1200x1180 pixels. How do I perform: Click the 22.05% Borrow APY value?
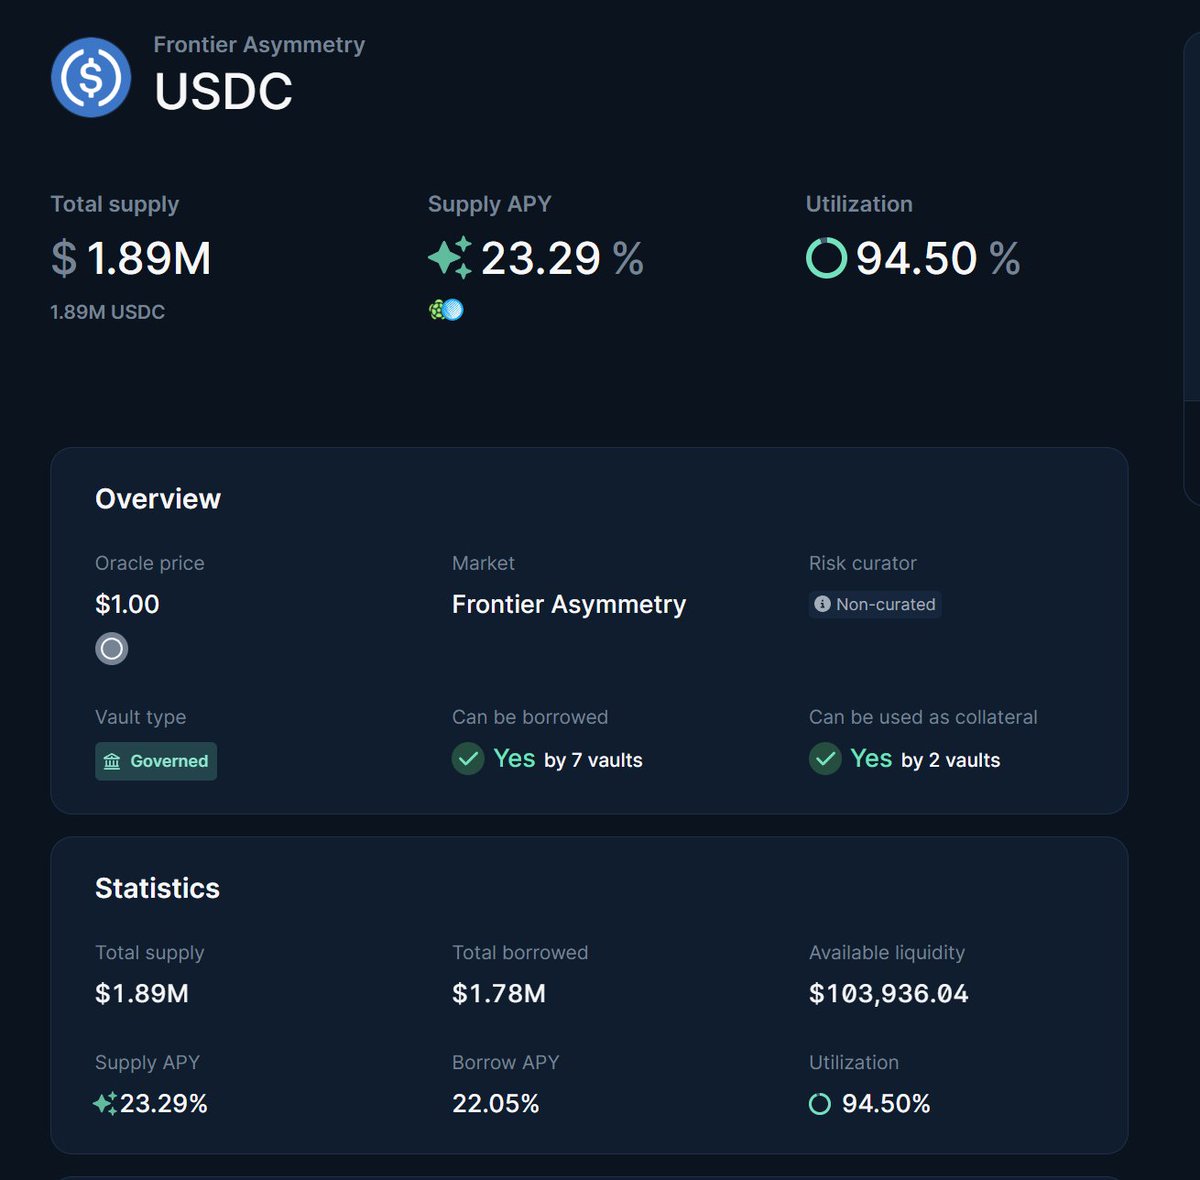(496, 1103)
